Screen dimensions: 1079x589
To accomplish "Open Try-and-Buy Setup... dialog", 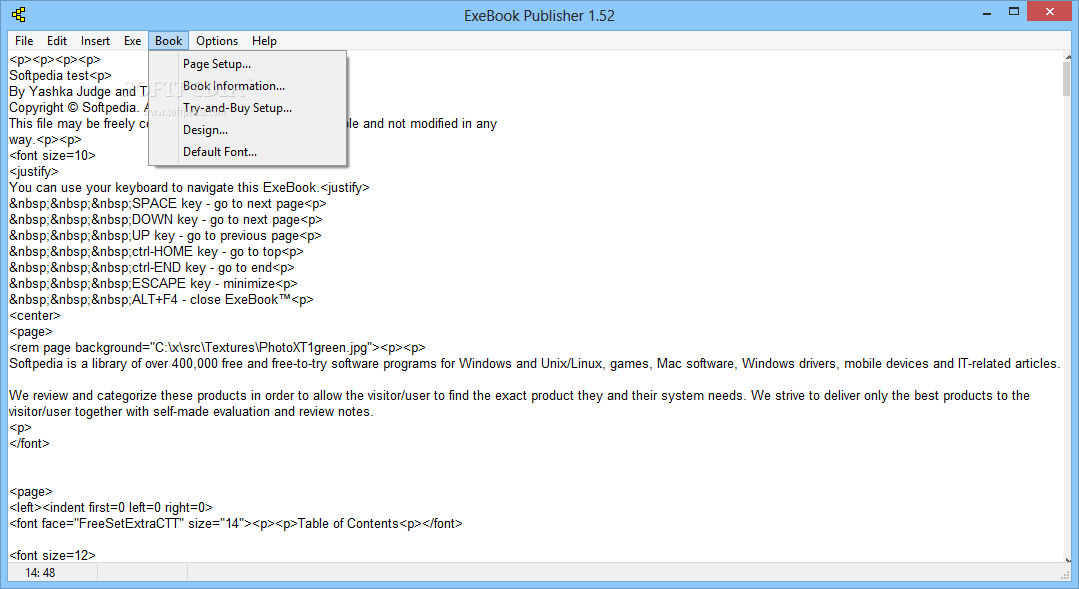I will (247, 108).
